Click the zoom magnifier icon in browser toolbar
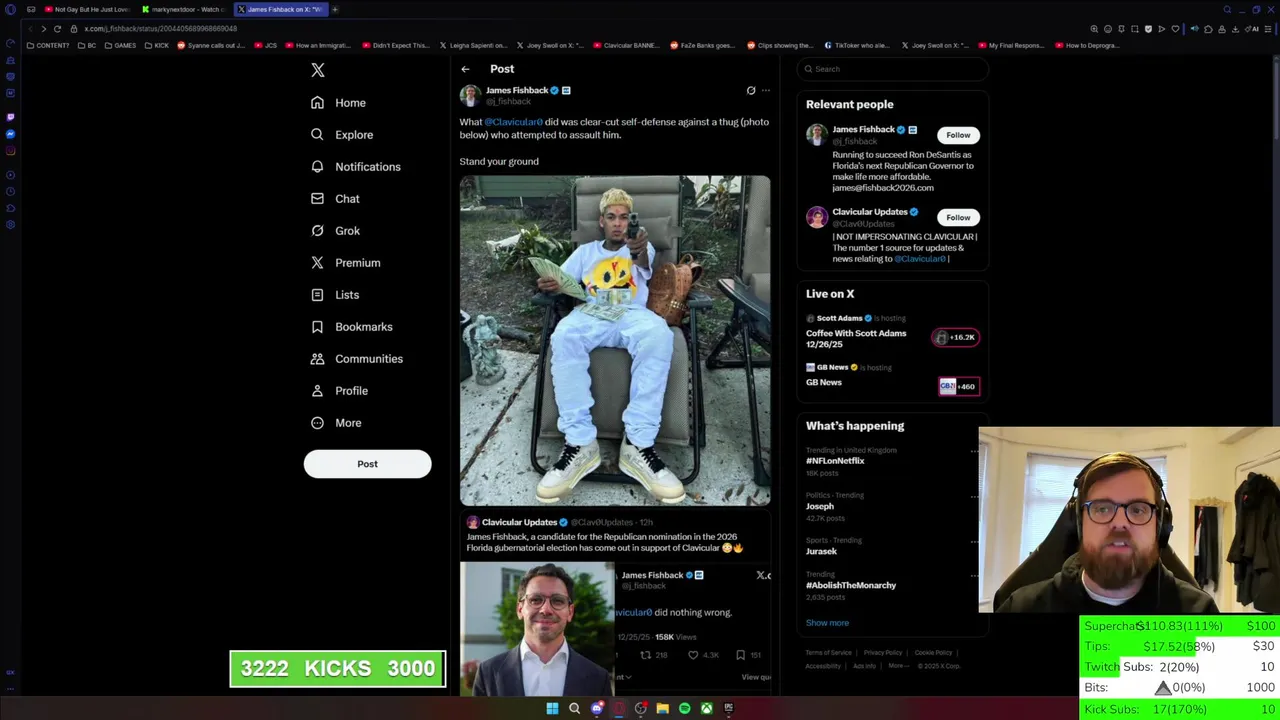This screenshot has width=1280, height=720. click(x=1094, y=29)
